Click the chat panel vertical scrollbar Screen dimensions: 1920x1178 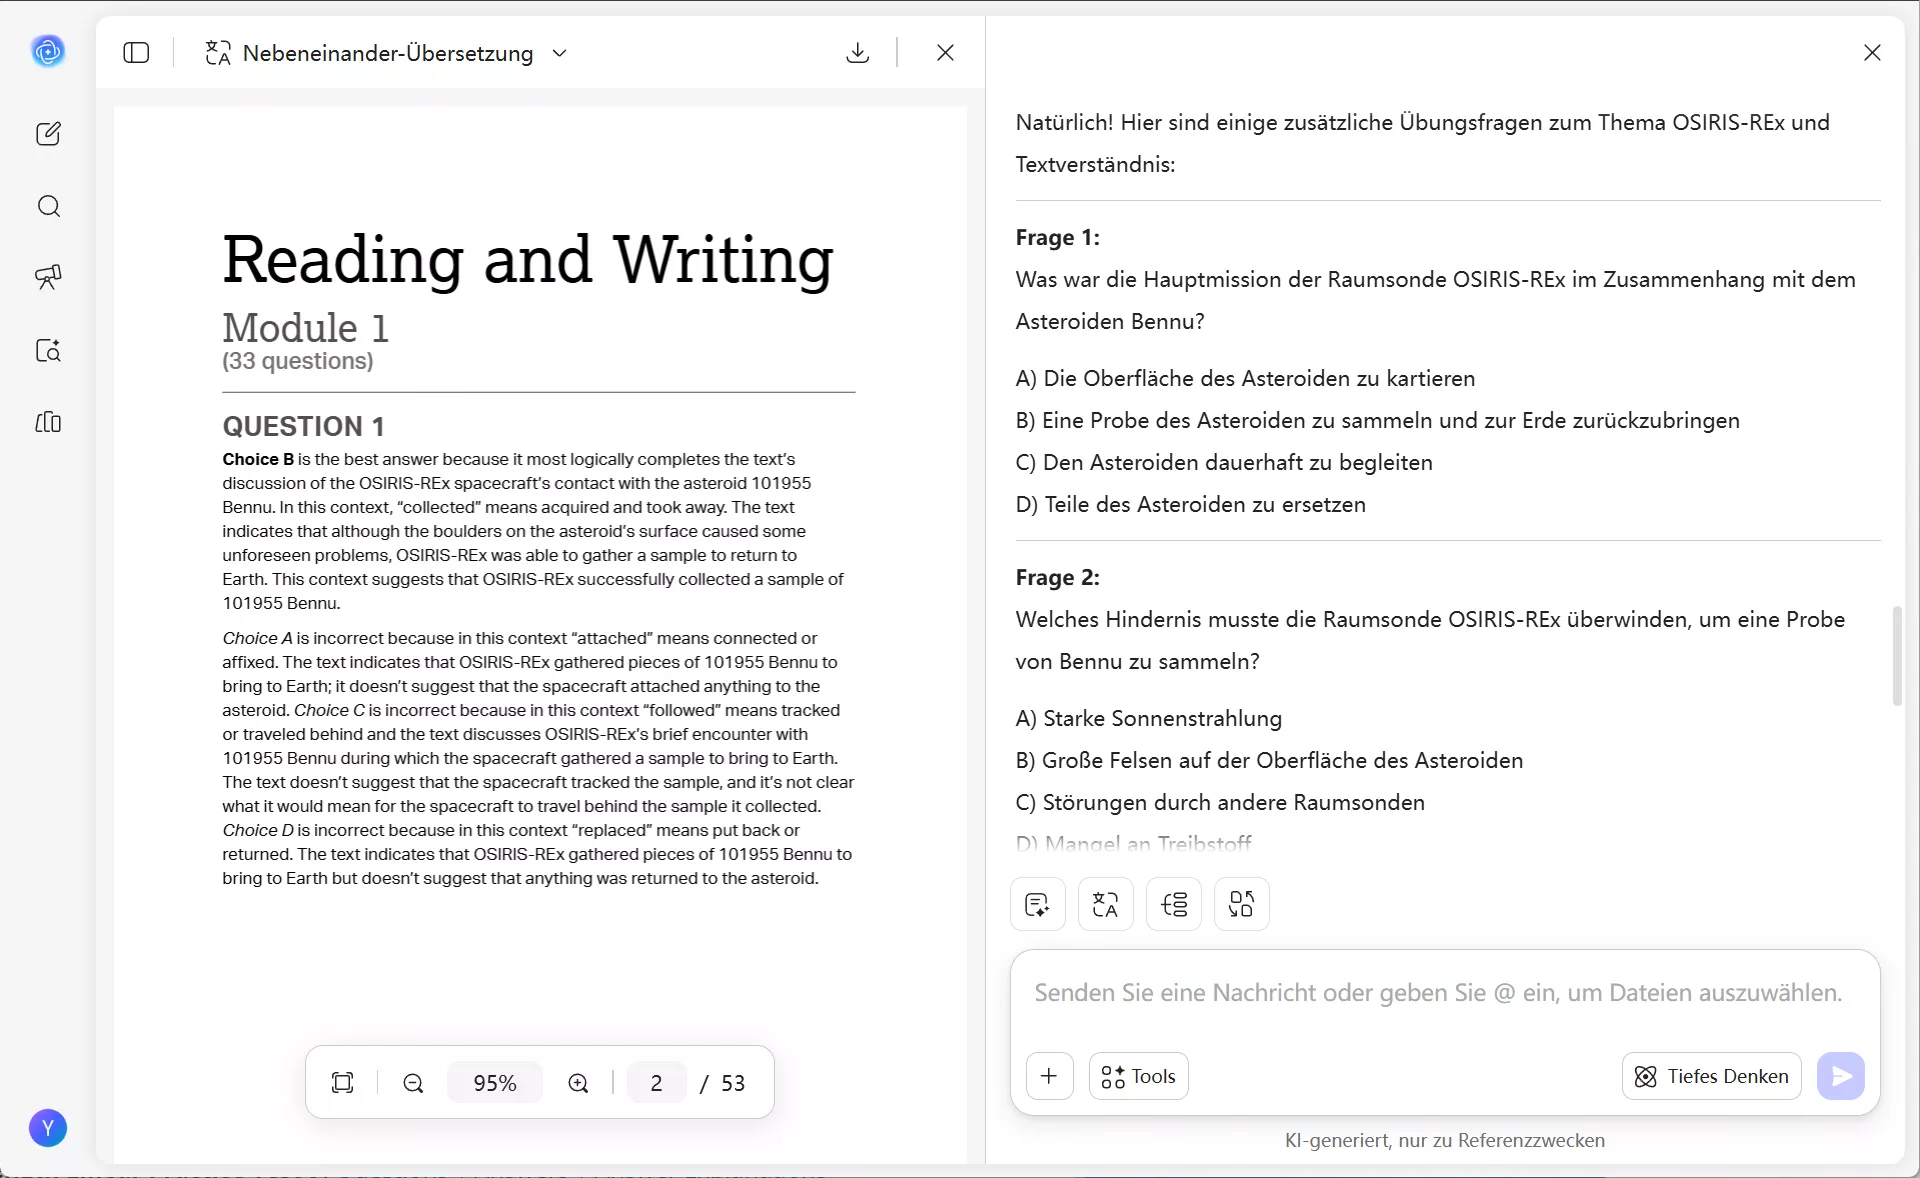click(x=1896, y=655)
